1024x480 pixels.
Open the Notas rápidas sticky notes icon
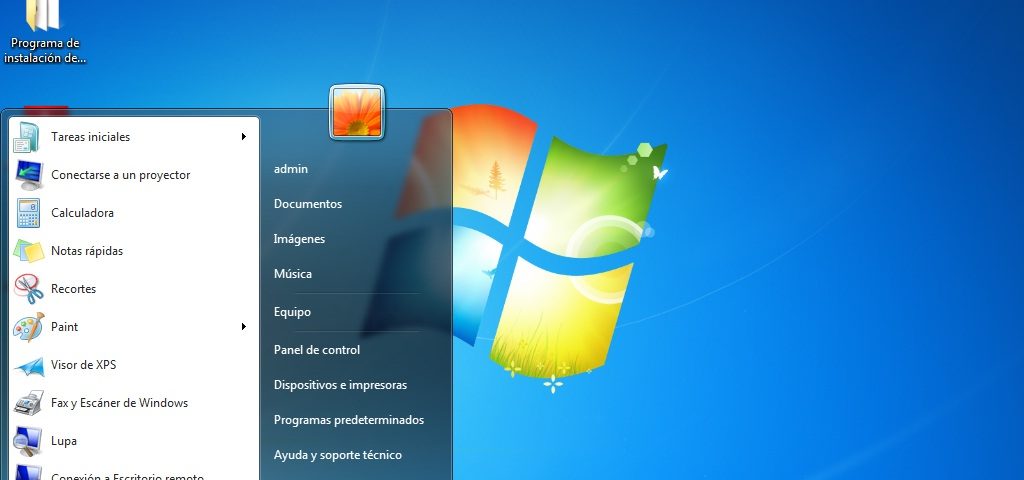(x=28, y=251)
